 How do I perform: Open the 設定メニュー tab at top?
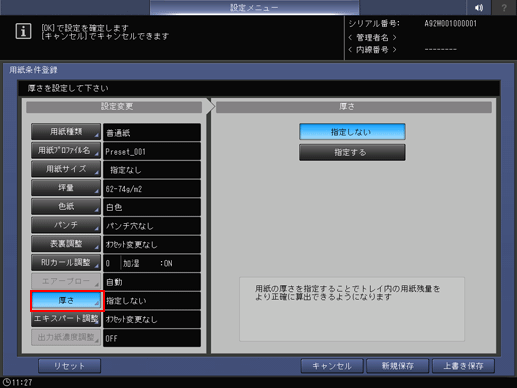tap(254, 7)
